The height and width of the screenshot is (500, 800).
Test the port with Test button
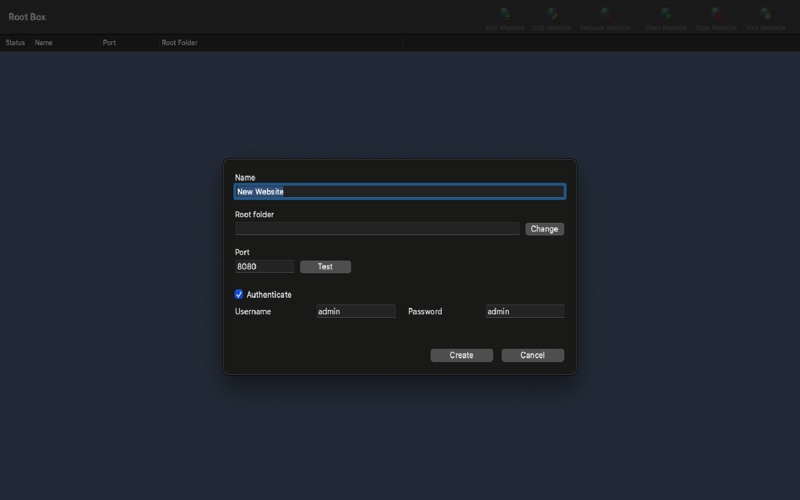325,267
